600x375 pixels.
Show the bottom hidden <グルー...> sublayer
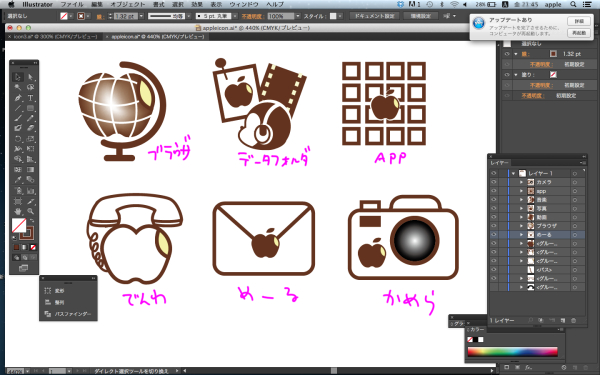point(494,287)
